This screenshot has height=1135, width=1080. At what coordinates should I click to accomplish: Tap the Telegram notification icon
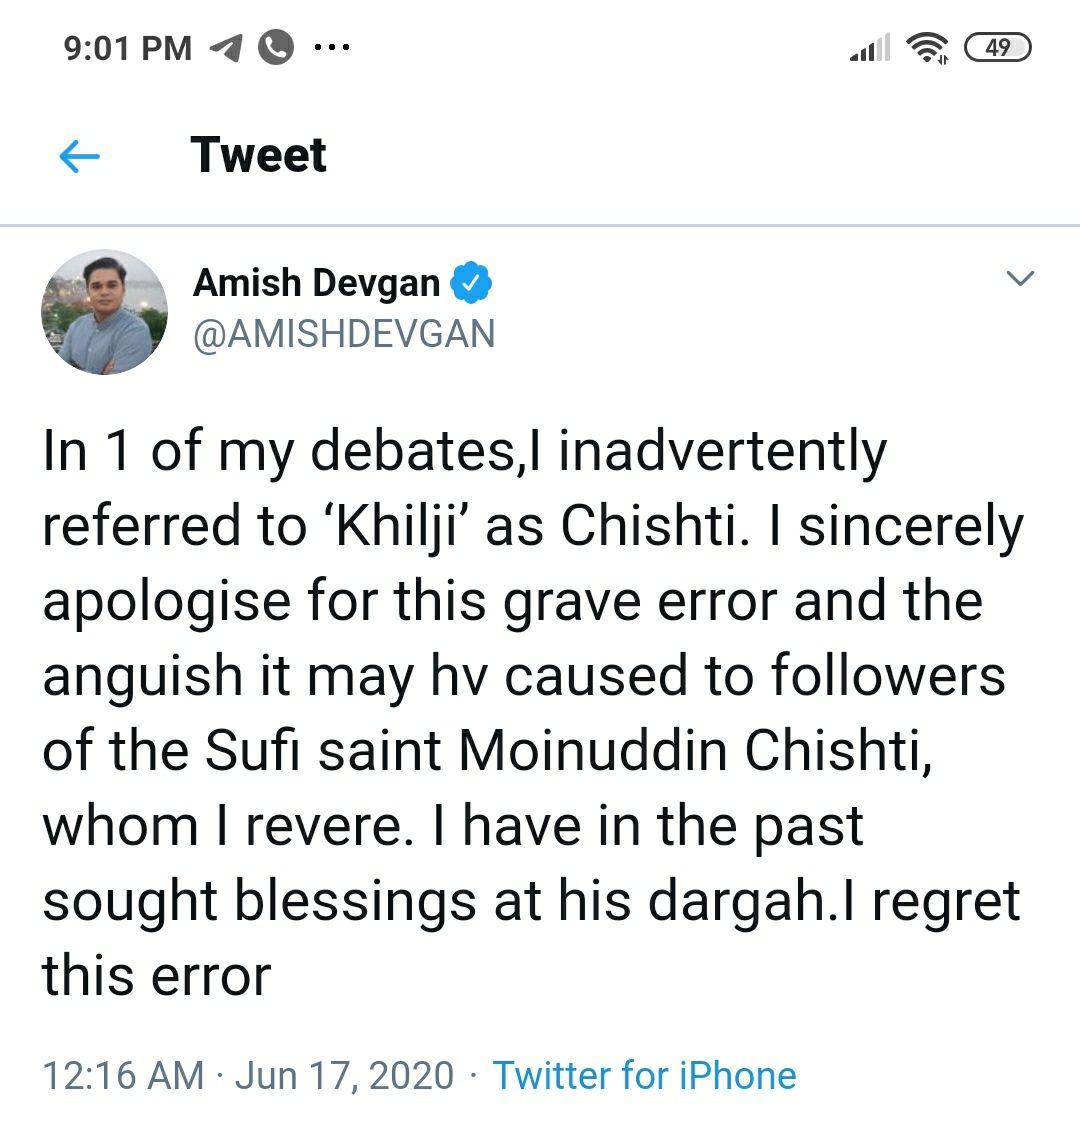(x=226, y=47)
